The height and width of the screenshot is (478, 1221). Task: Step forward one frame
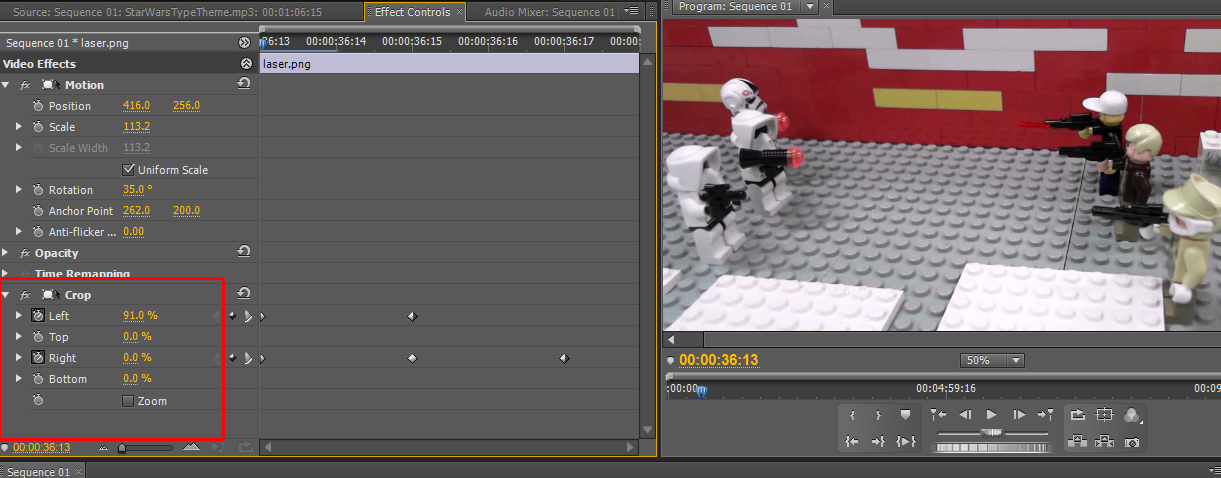click(x=1019, y=414)
